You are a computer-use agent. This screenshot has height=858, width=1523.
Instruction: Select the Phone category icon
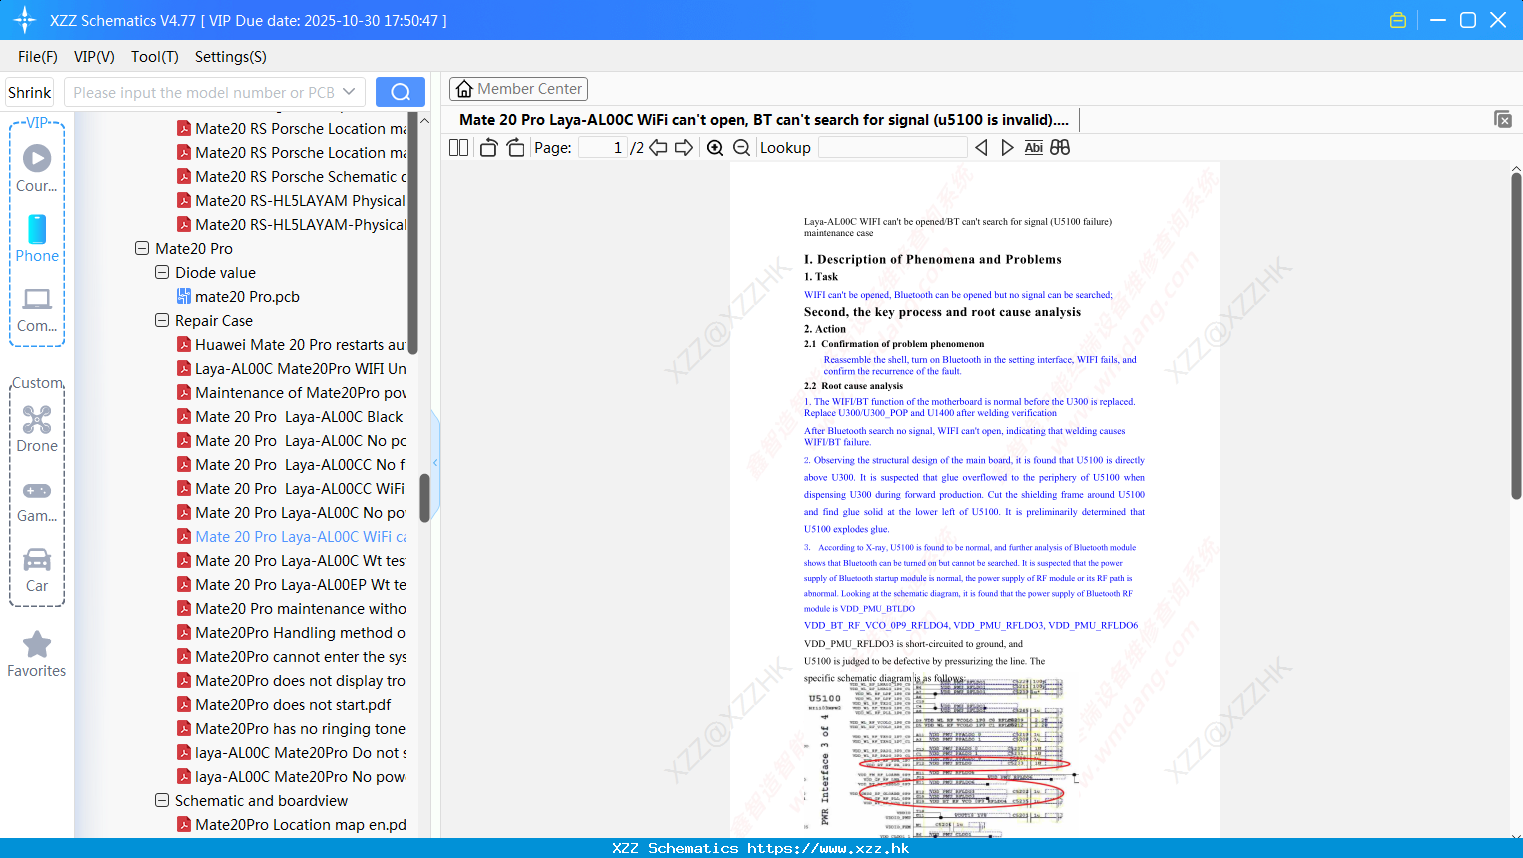[x=37, y=238]
